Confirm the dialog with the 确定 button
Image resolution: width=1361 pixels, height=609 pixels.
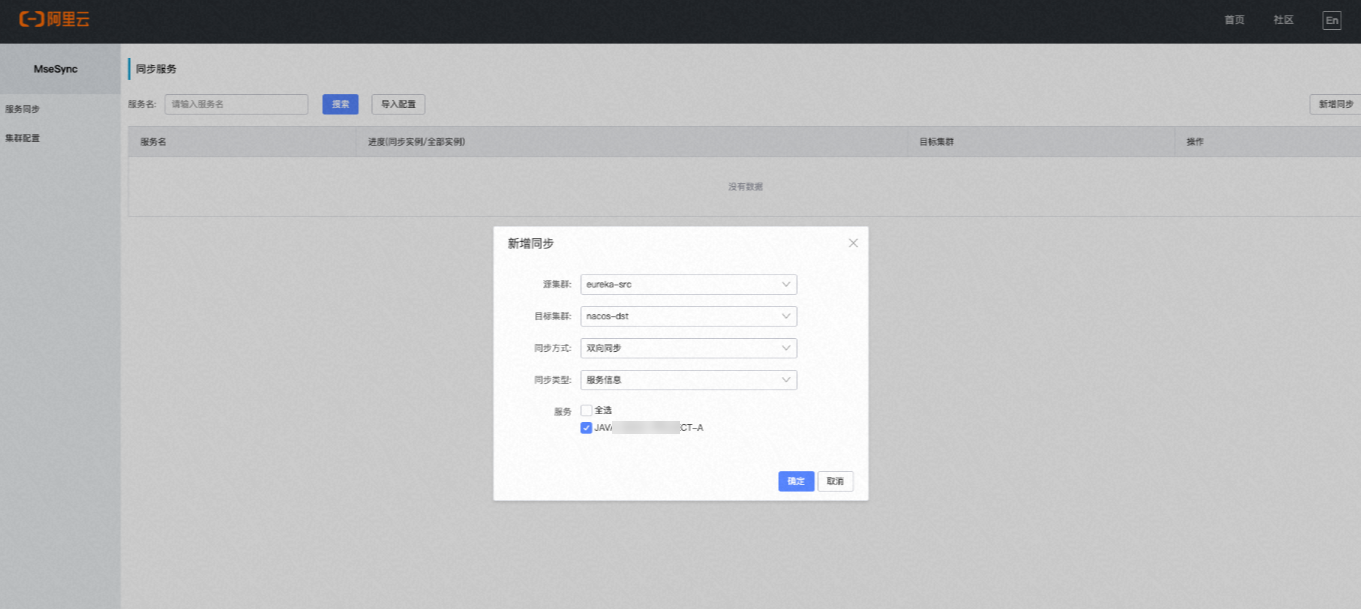click(x=795, y=481)
